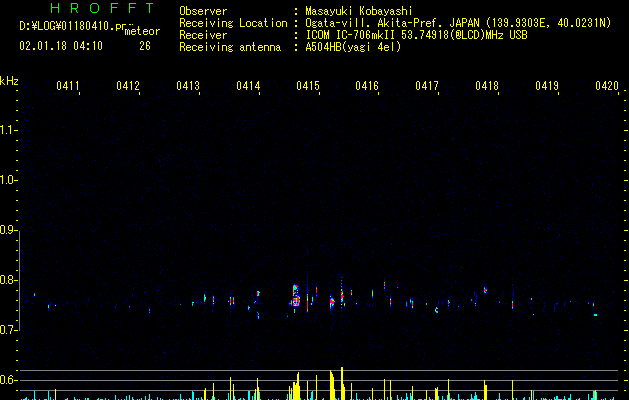Click the 0414 time marker
Screen dimensions: 629x400
click(248, 85)
